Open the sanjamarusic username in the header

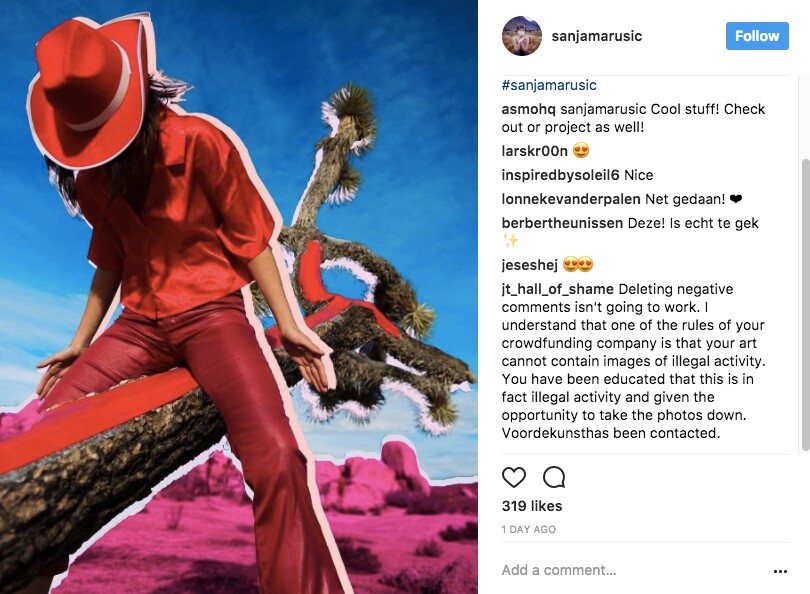point(597,36)
